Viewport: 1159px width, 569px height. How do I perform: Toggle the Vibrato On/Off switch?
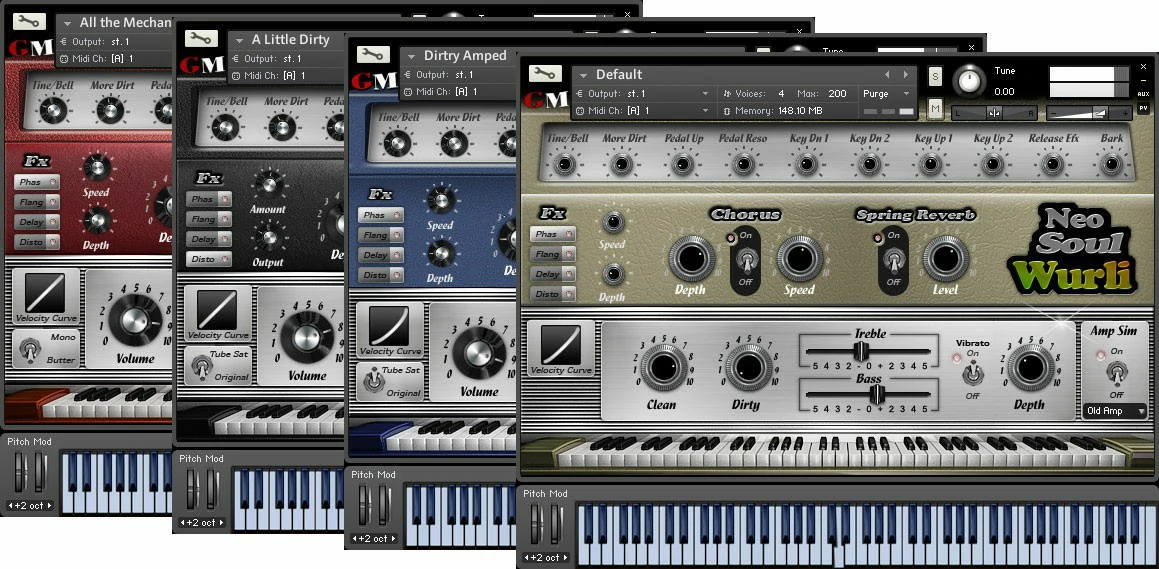[973, 375]
